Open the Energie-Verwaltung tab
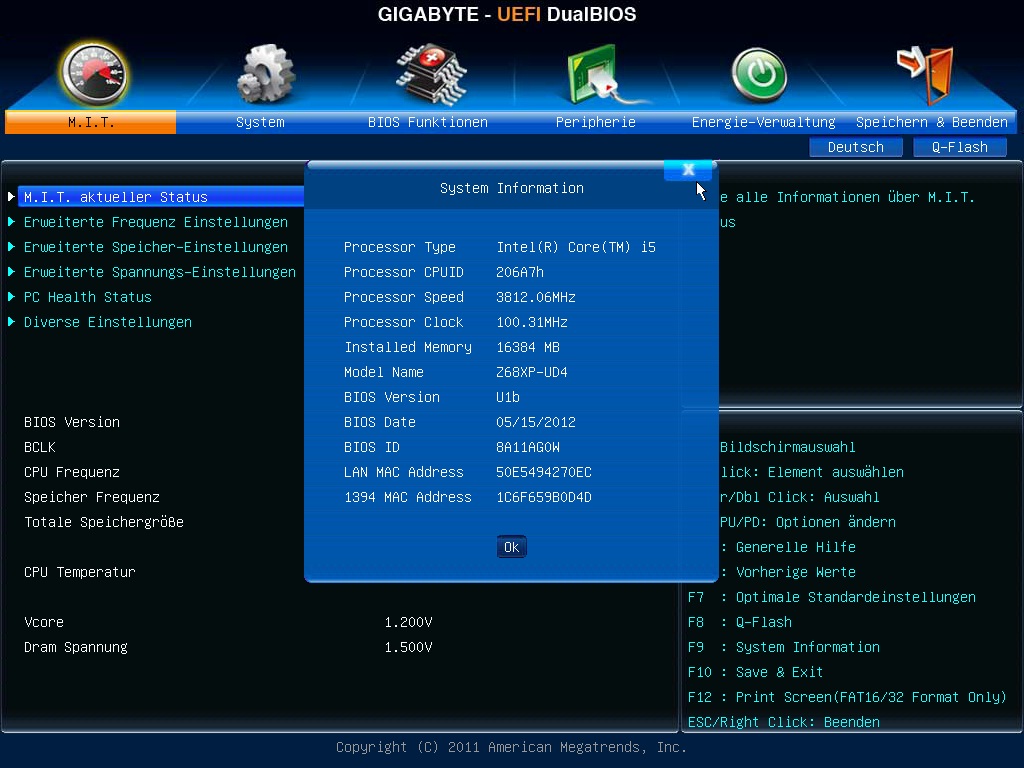The width and height of the screenshot is (1024, 768). [763, 122]
